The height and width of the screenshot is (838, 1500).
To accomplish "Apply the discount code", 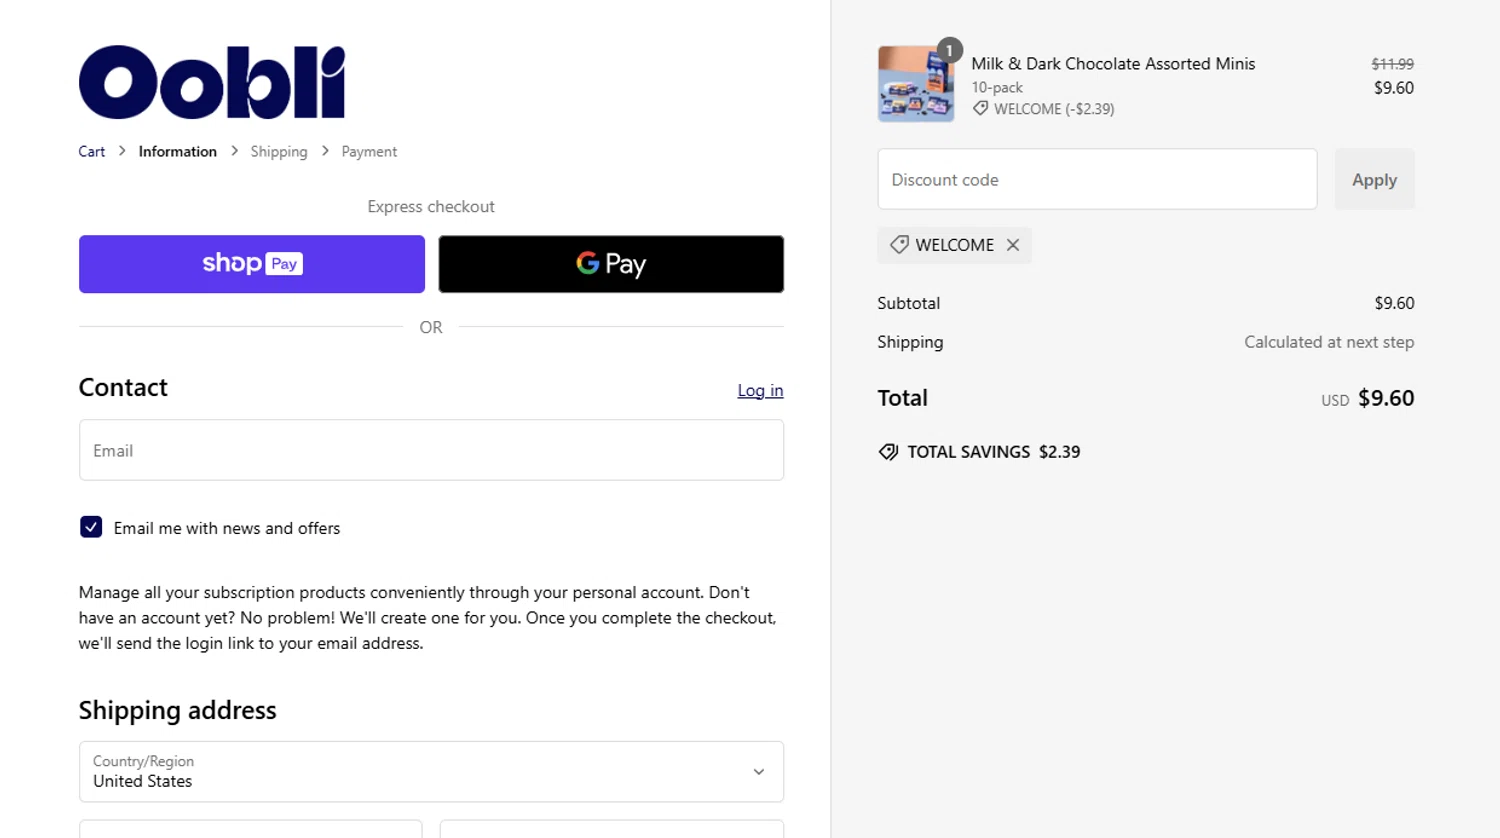I will point(1374,179).
